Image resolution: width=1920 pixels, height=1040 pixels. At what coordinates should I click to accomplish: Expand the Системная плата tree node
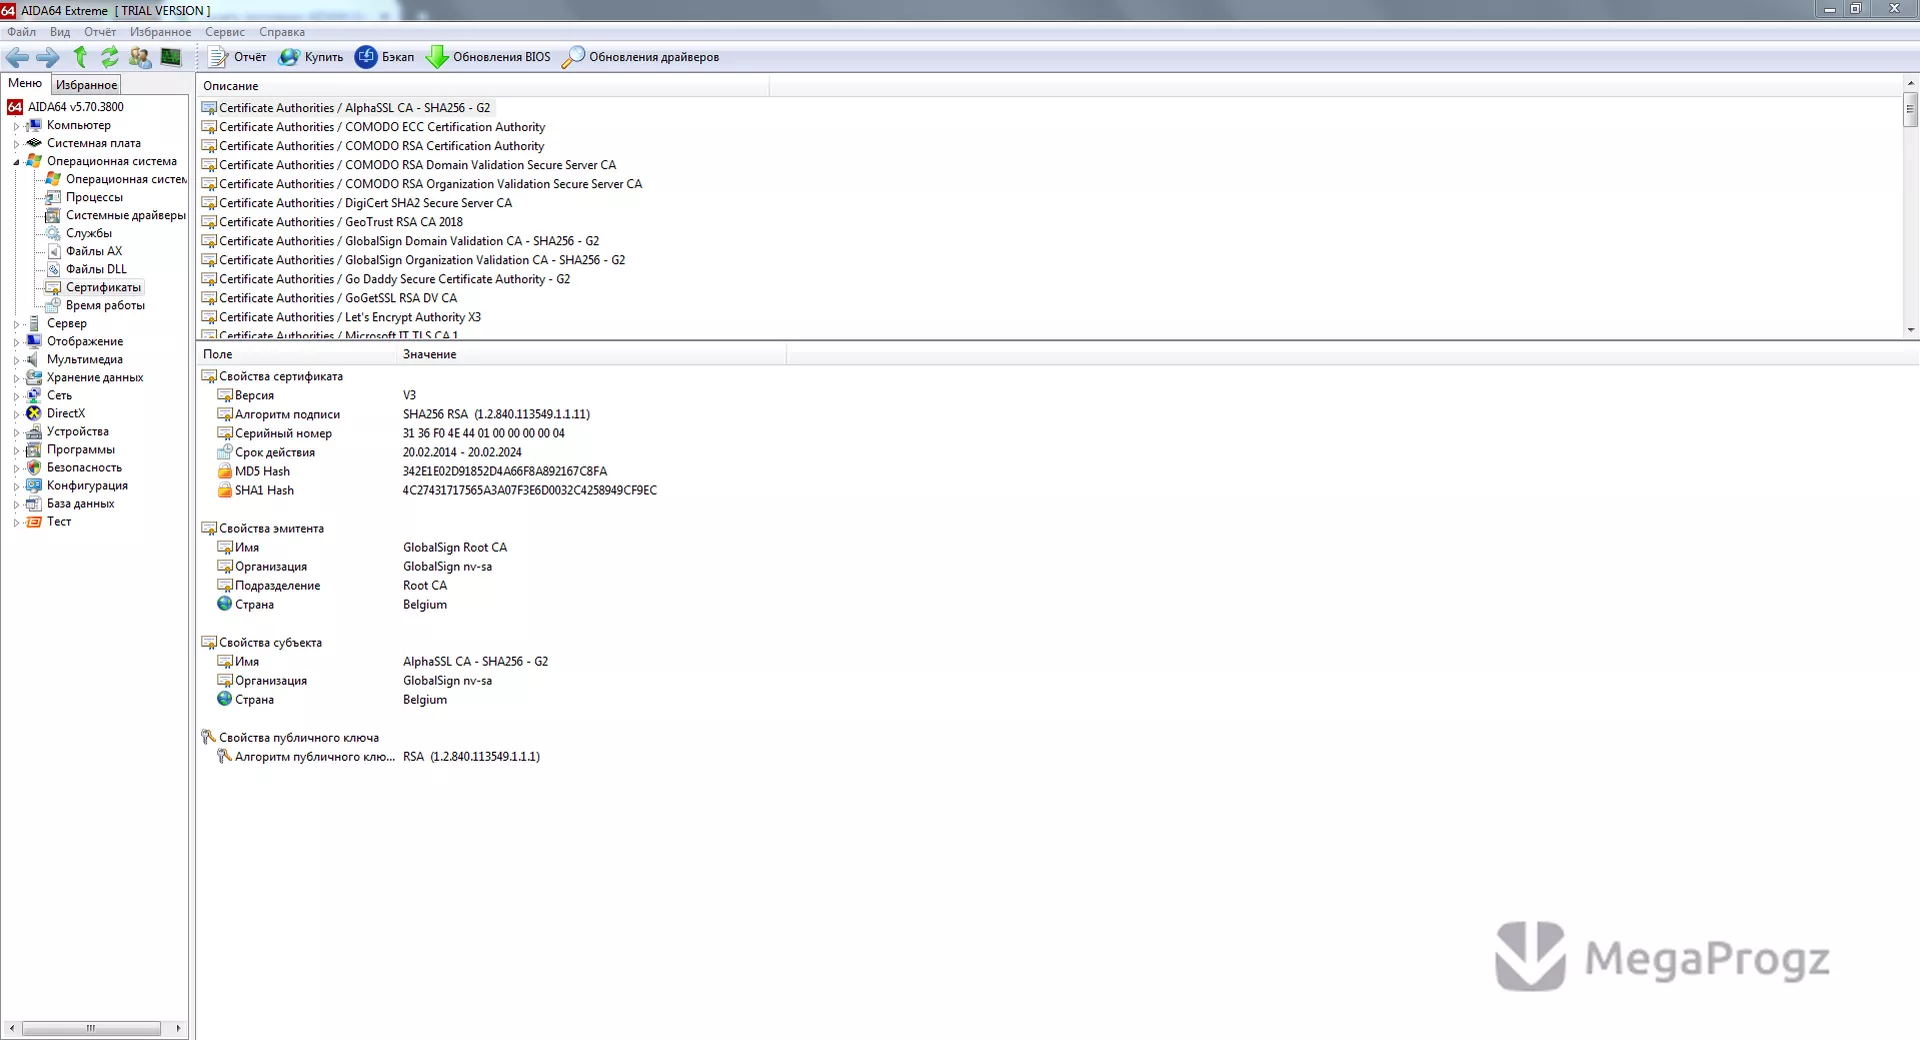pos(16,144)
